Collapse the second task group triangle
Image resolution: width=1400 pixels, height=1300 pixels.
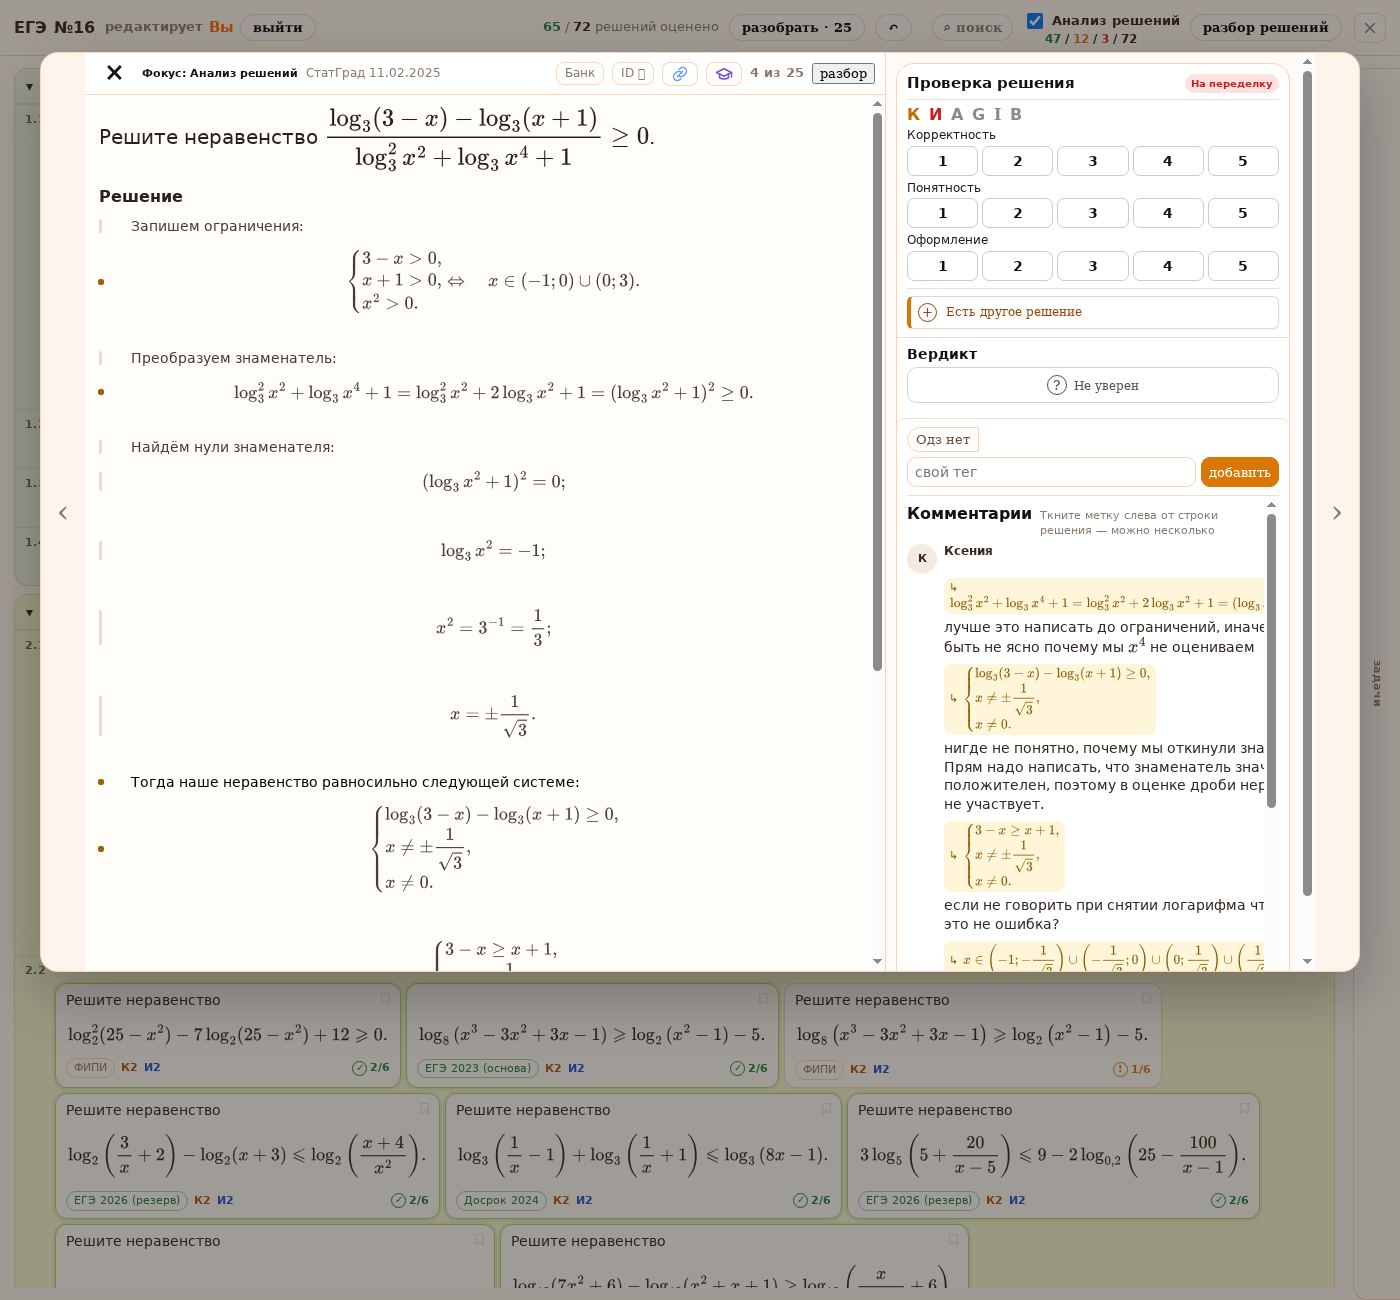click(29, 612)
